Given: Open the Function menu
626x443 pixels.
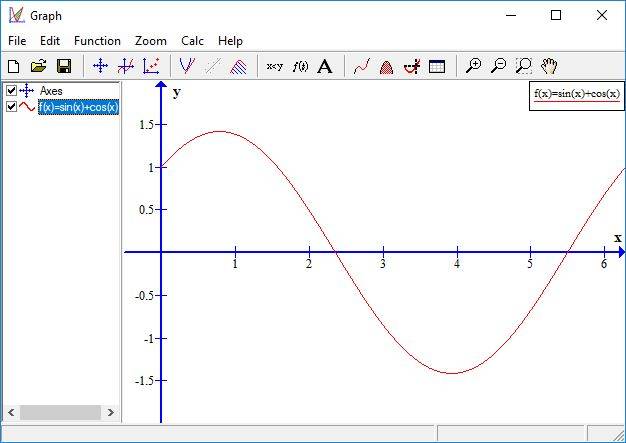Looking at the screenshot, I should [97, 41].
